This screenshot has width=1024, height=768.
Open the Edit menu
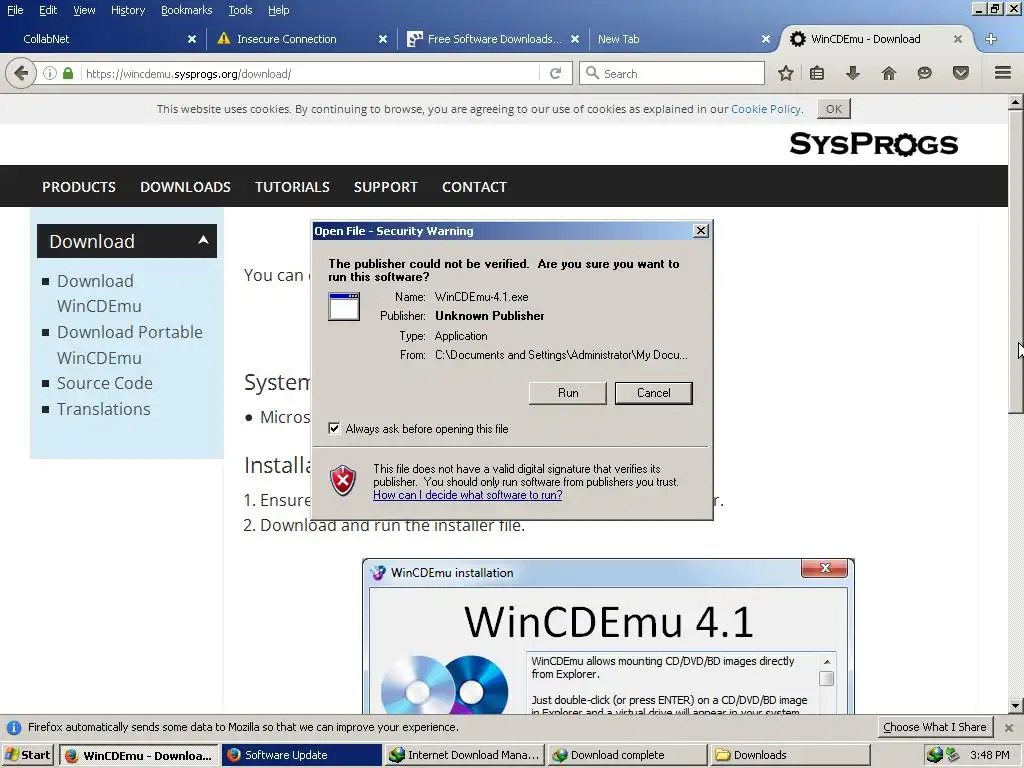pos(48,10)
